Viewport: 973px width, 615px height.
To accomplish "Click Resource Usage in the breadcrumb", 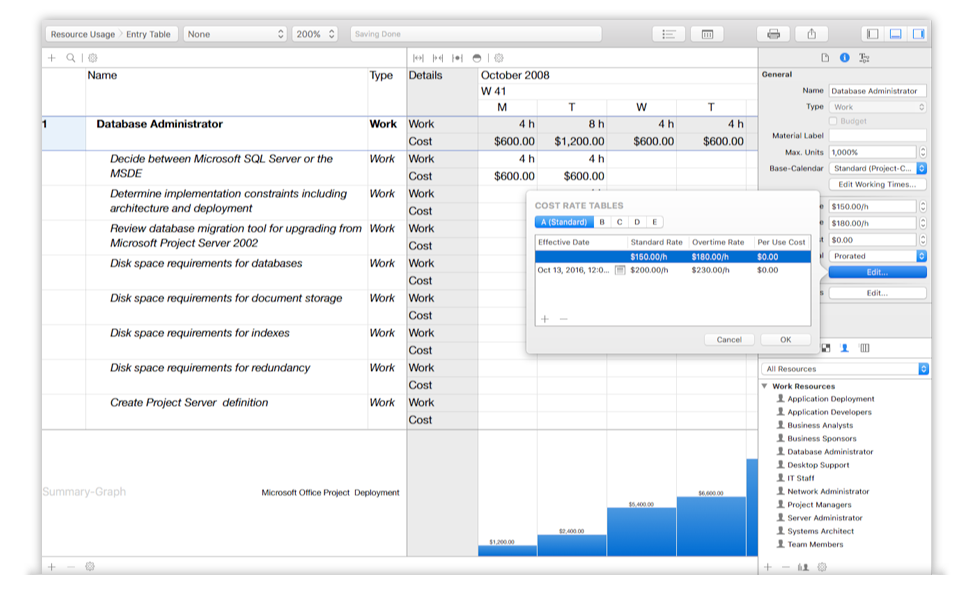I will 83,34.
